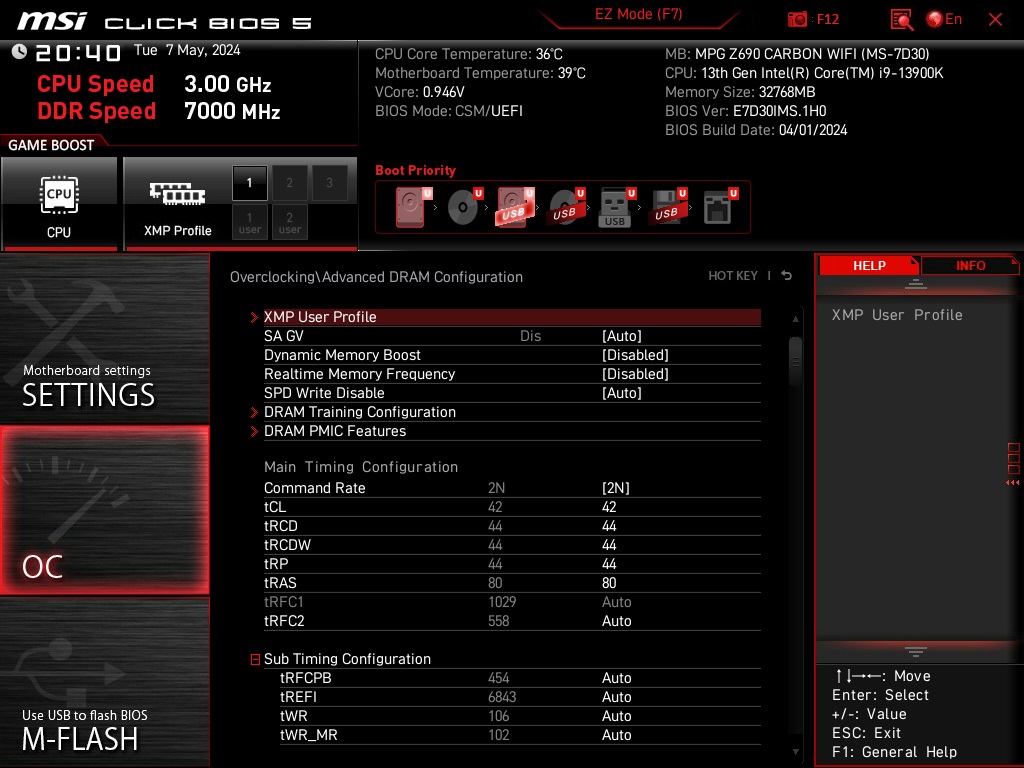The width and height of the screenshot is (1024, 768).
Task: Click the tRFC1 grayed row label
Action: click(283, 602)
